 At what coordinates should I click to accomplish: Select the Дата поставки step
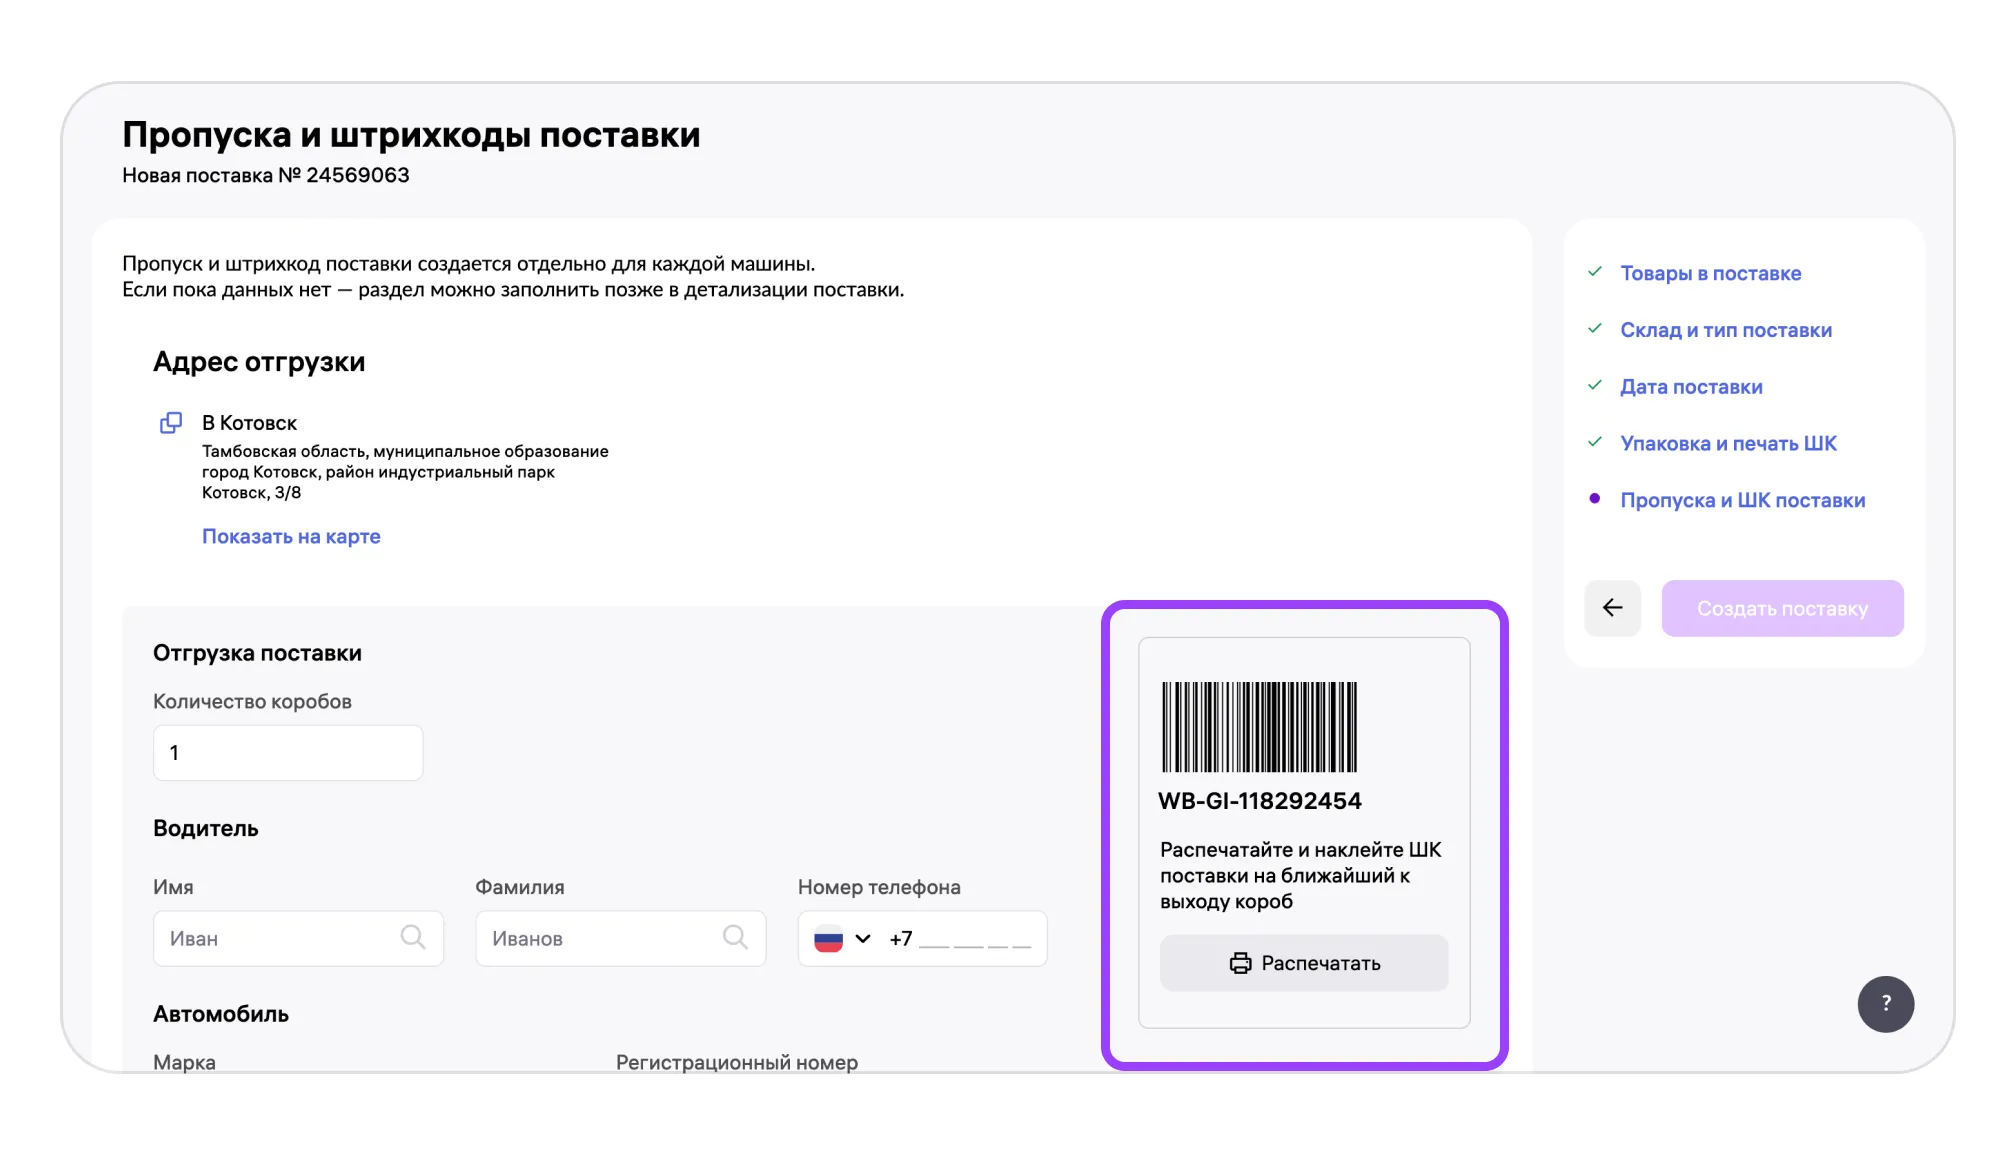pyautogui.click(x=1691, y=387)
